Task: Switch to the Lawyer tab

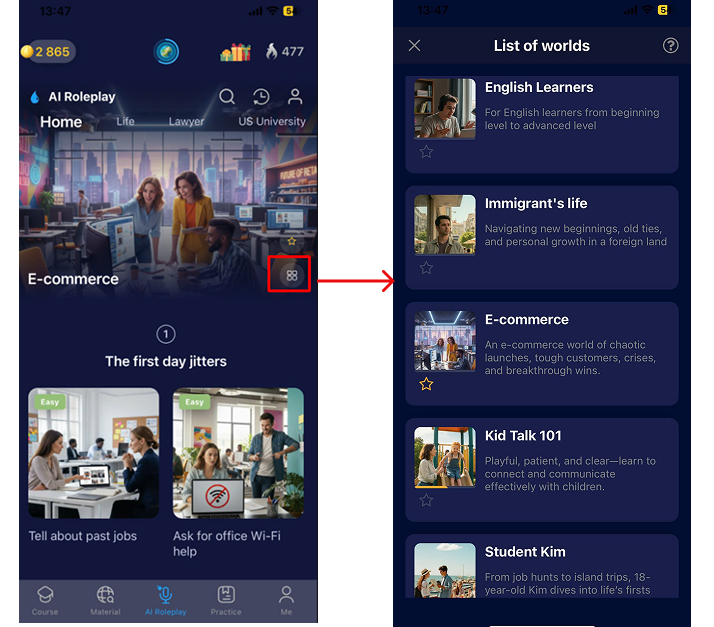Action: point(186,122)
